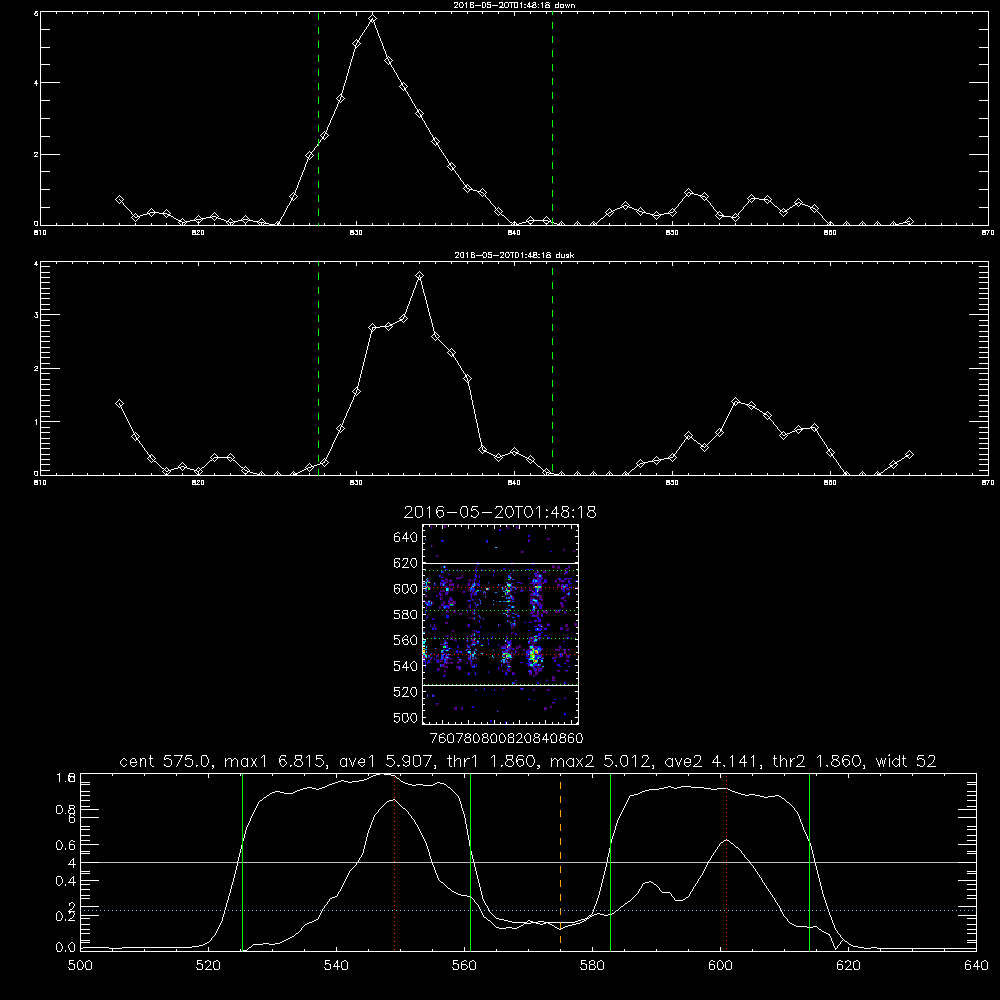Click the left green dashed line in the dusk plot
This screenshot has height=1000, width=1000.
(318, 368)
